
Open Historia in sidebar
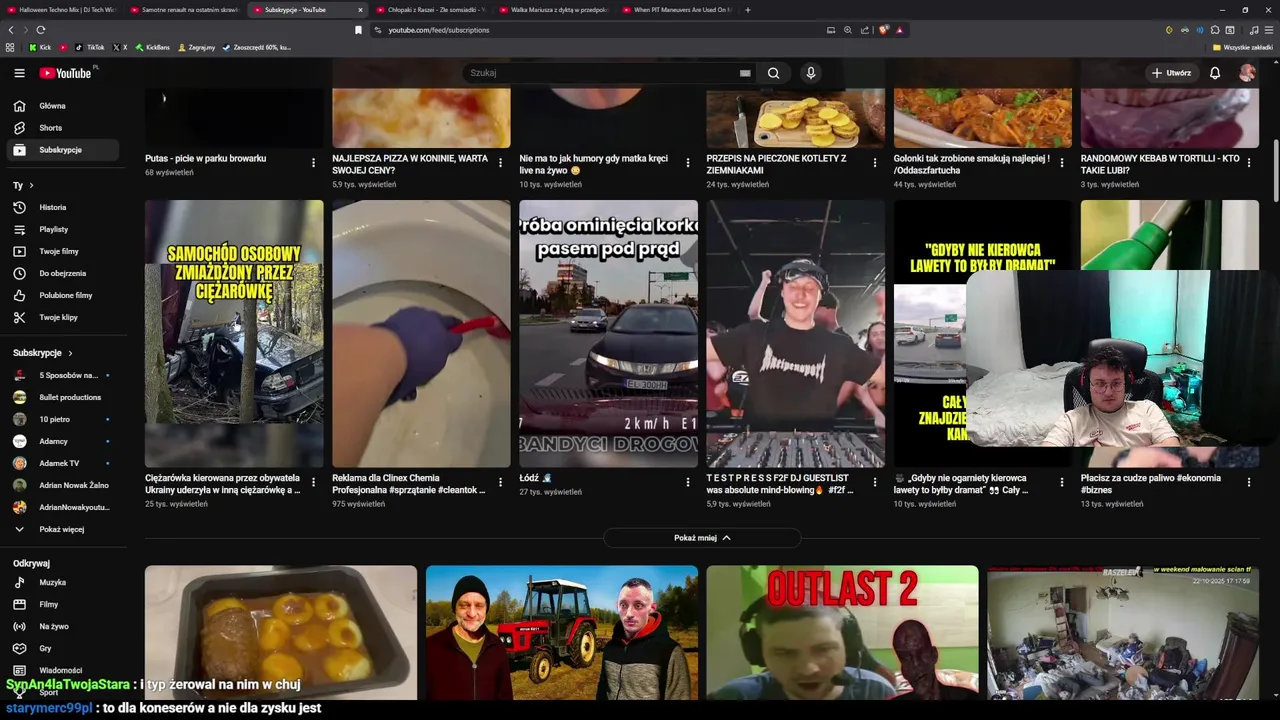pyautogui.click(x=64, y=207)
